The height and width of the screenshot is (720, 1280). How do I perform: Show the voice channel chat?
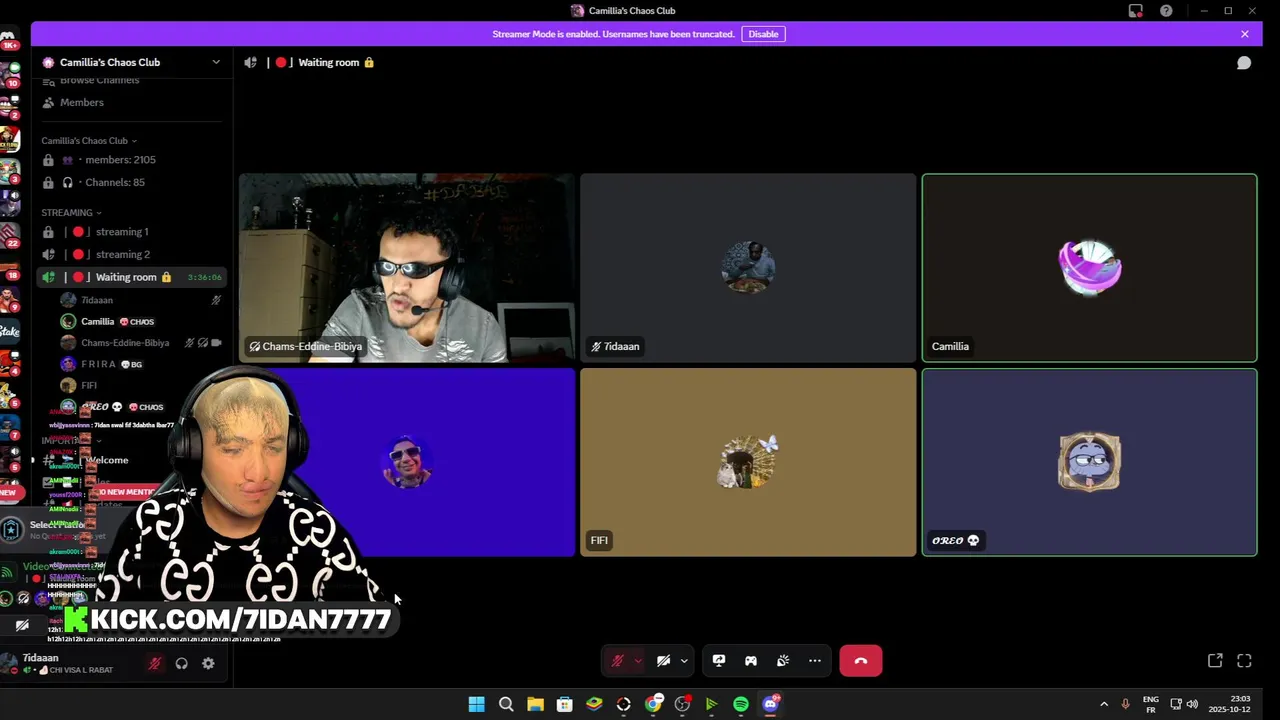click(1244, 62)
